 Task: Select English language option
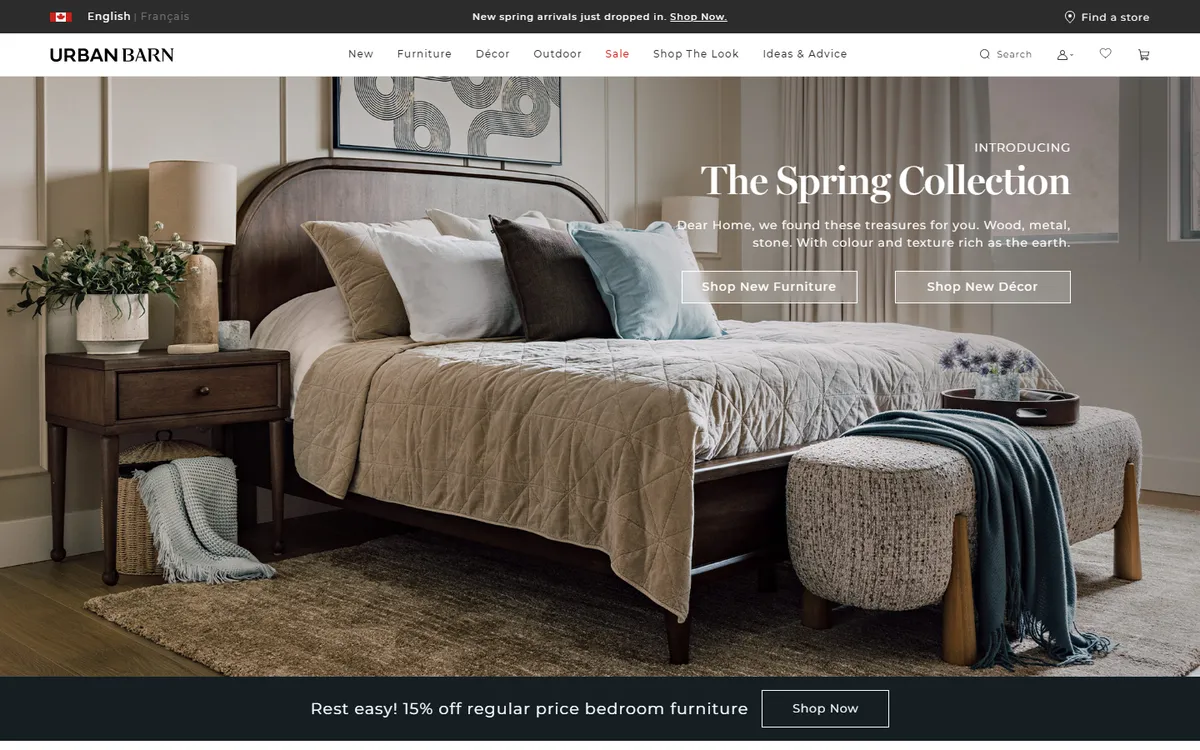[109, 16]
